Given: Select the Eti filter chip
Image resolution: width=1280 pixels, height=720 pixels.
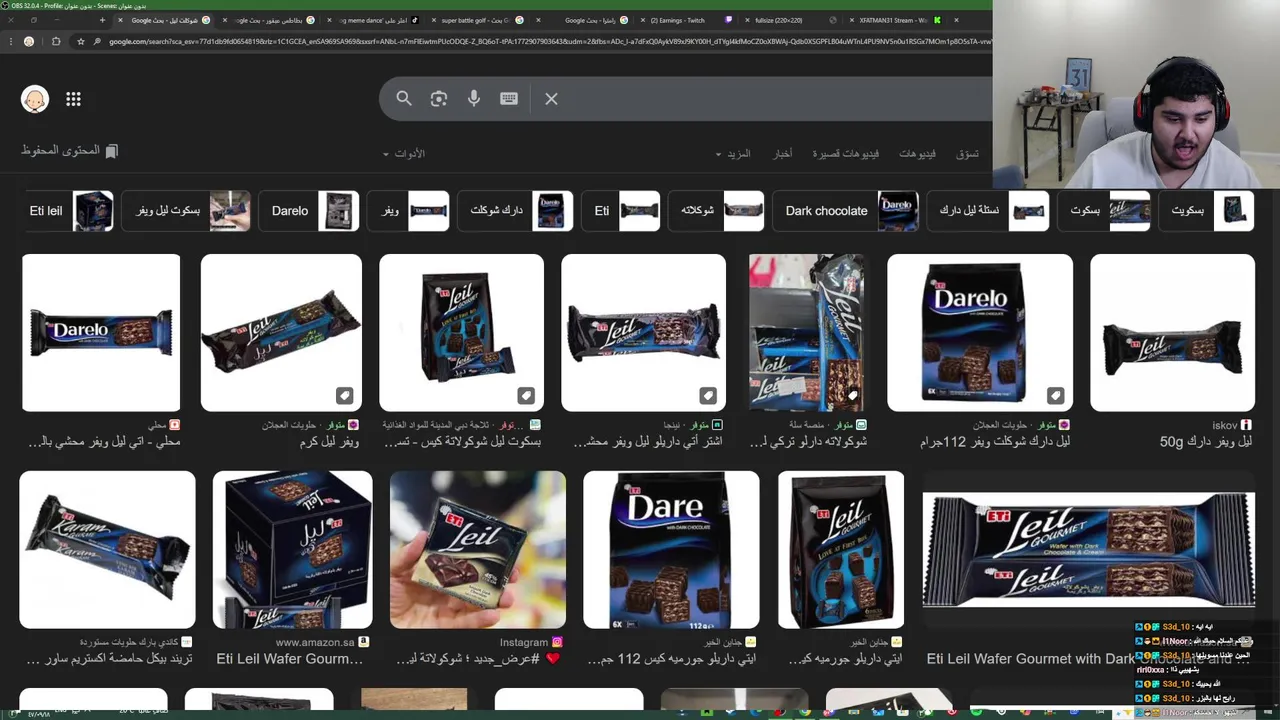Looking at the screenshot, I should 621,211.
